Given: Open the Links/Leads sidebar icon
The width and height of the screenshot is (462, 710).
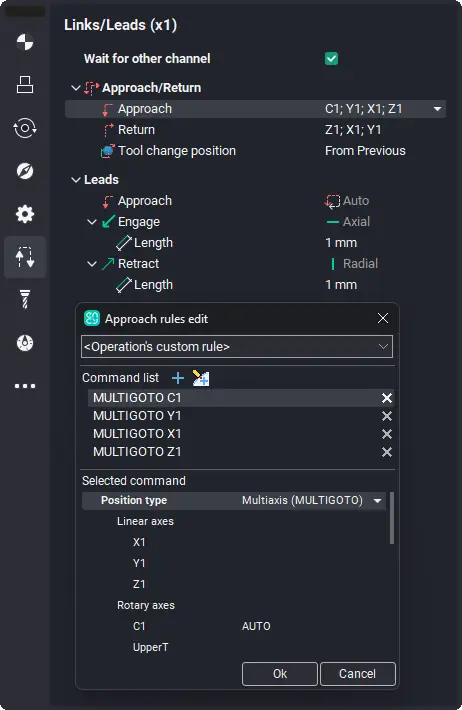Looking at the screenshot, I should coord(25,257).
